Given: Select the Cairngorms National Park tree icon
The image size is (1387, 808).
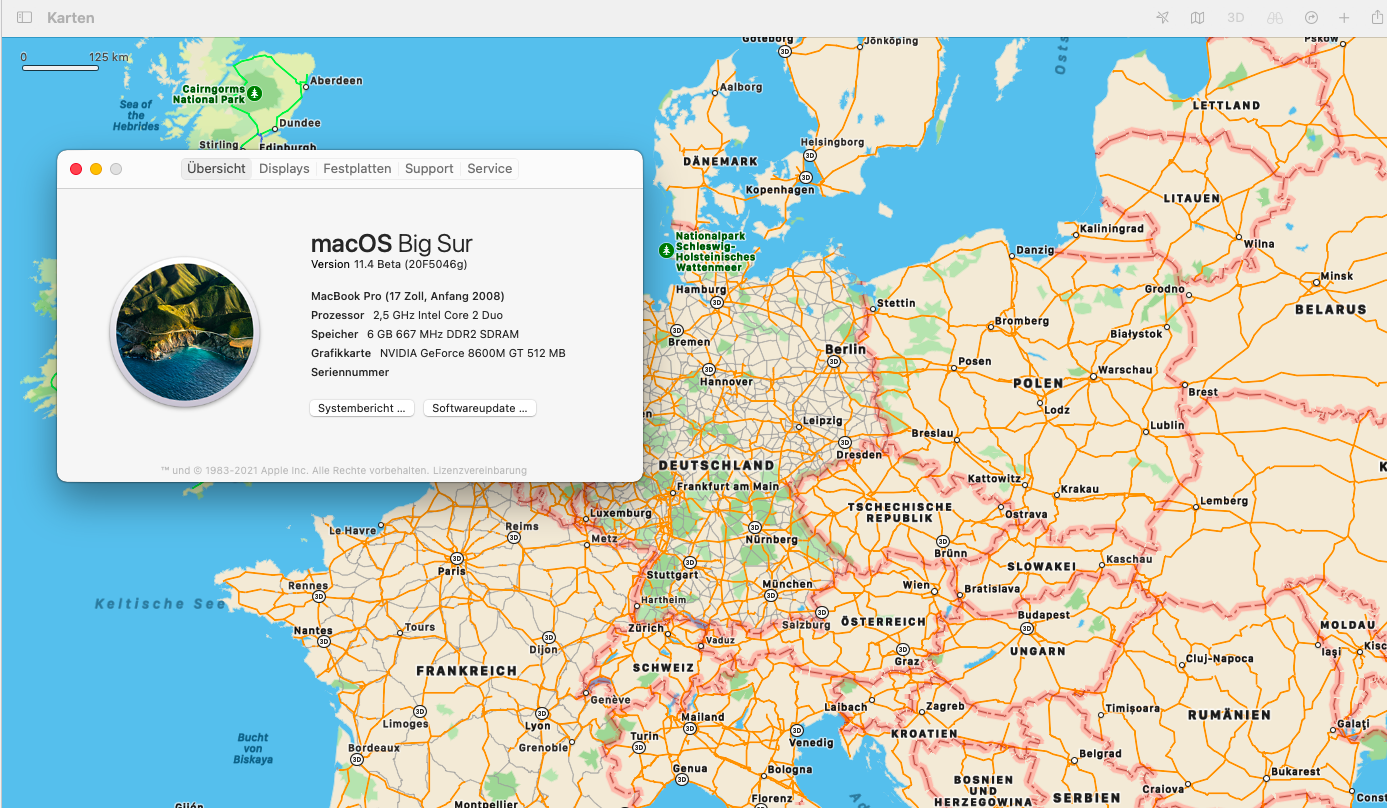Looking at the screenshot, I should pos(255,94).
